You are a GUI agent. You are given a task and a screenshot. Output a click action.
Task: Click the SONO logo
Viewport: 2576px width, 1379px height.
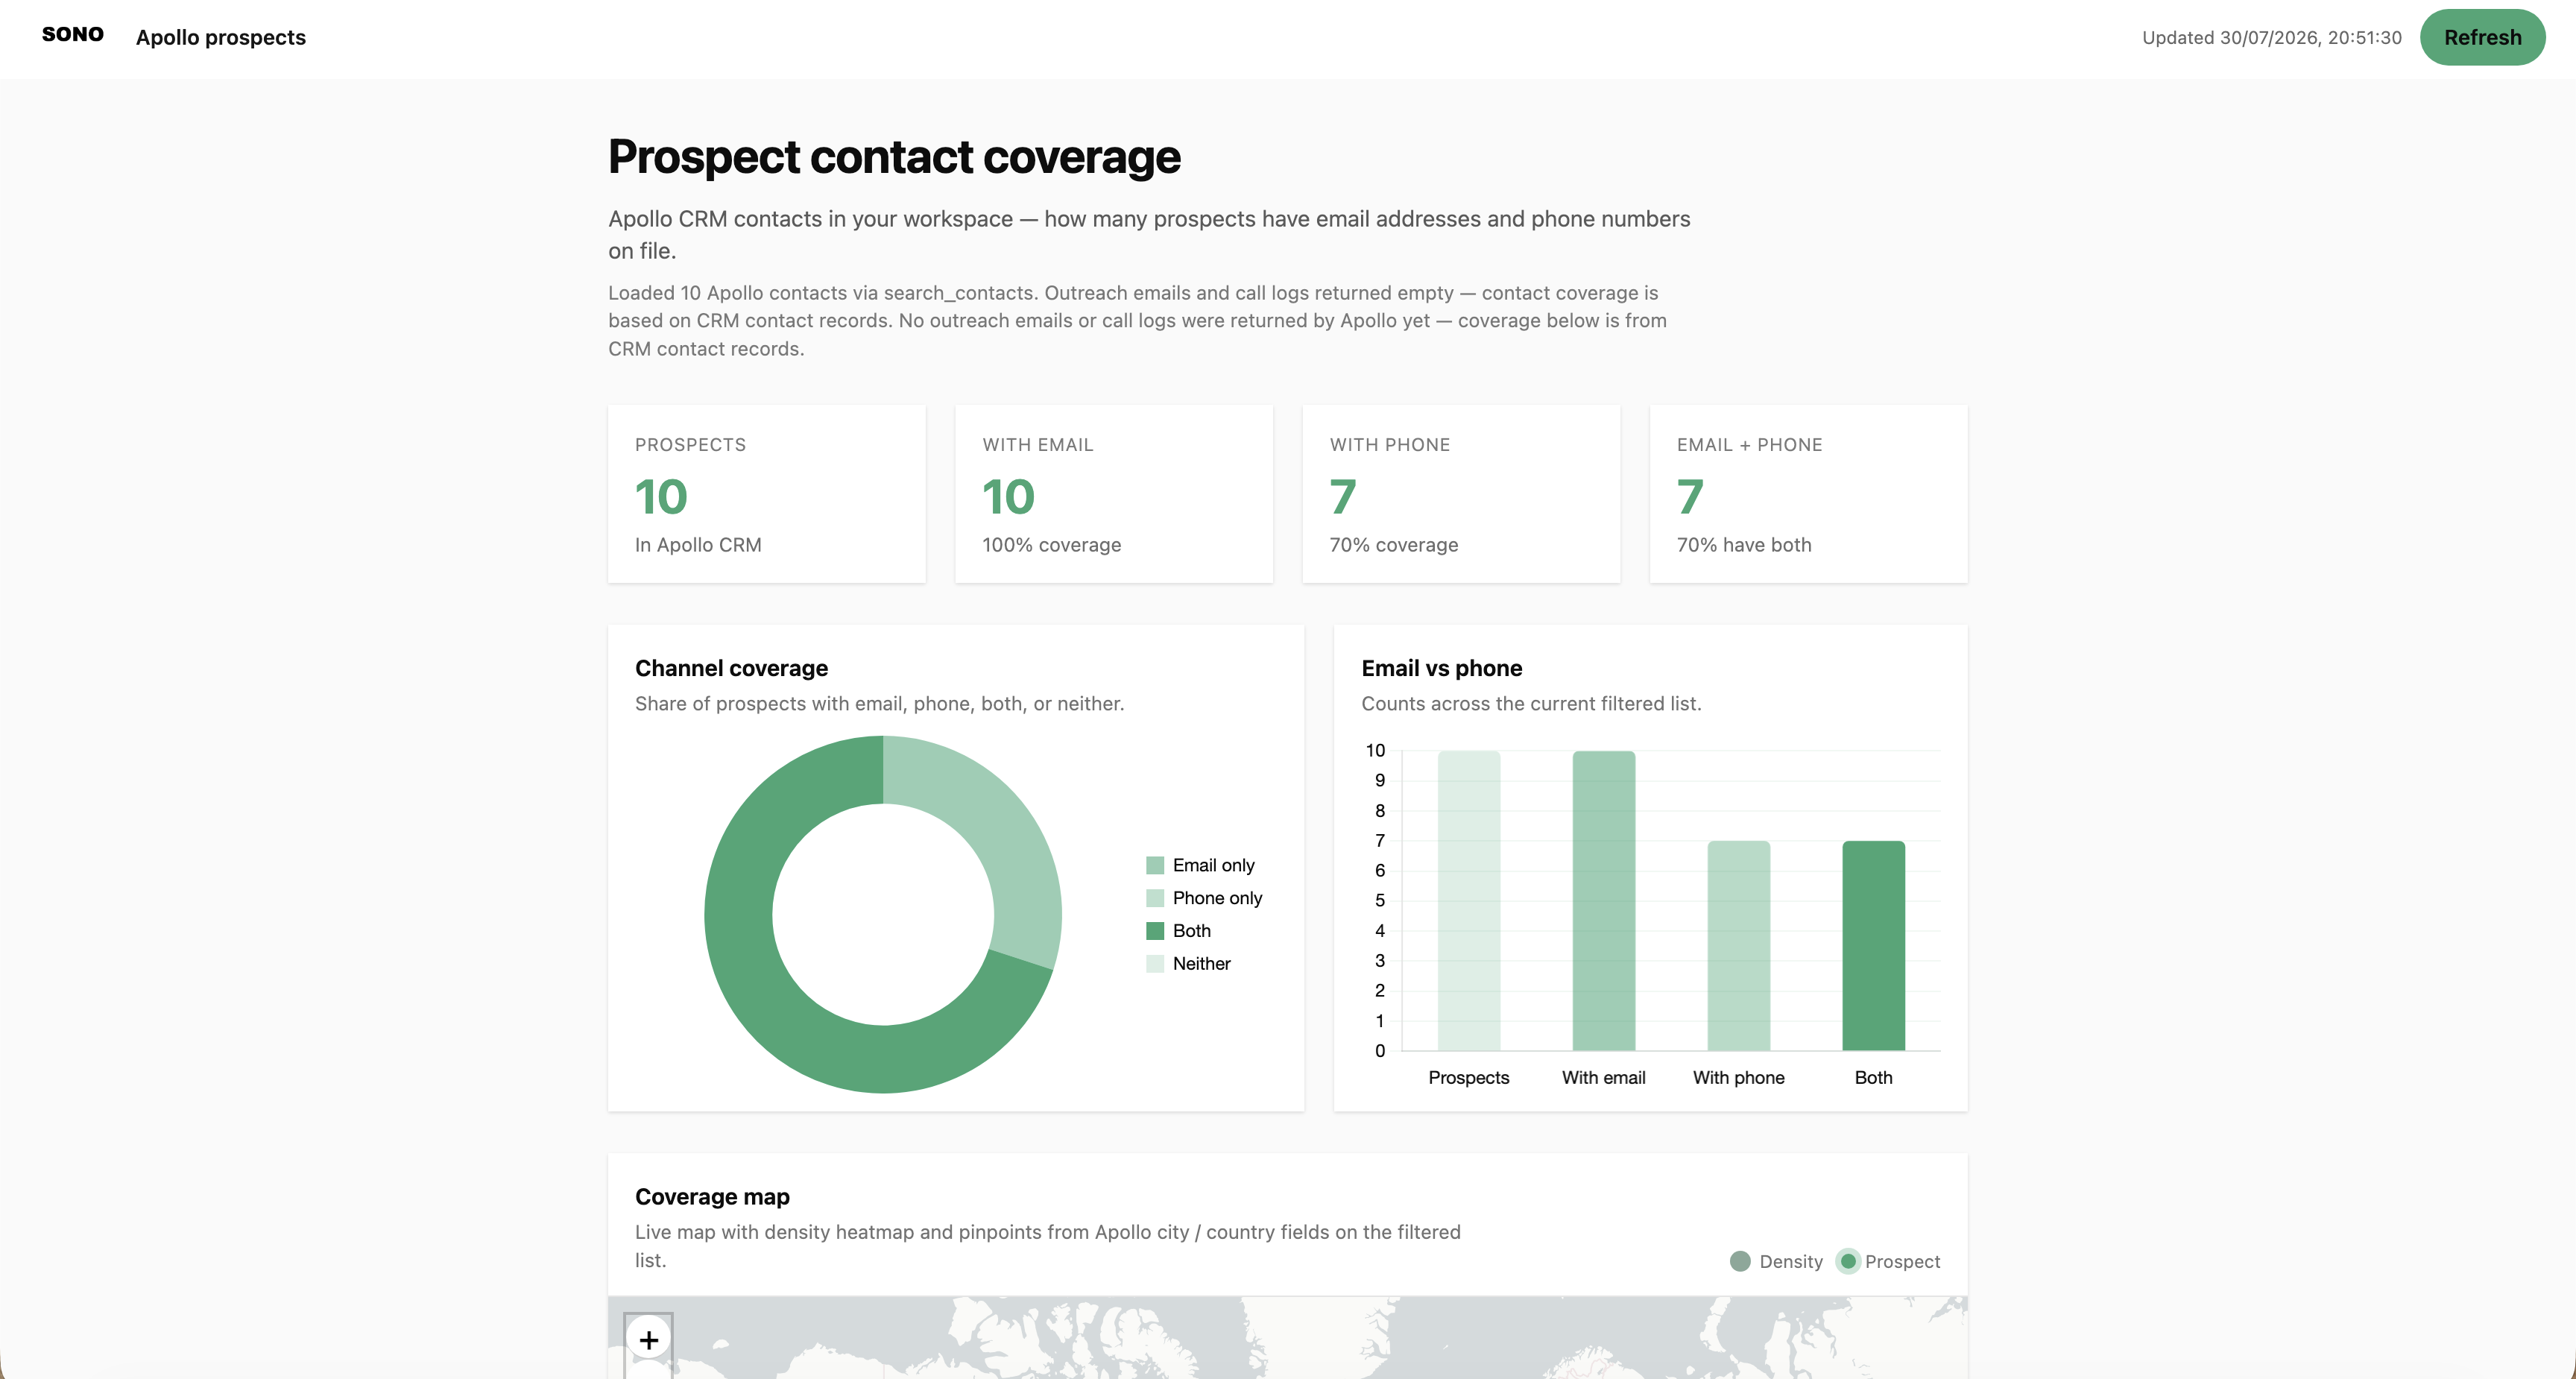pos(73,35)
